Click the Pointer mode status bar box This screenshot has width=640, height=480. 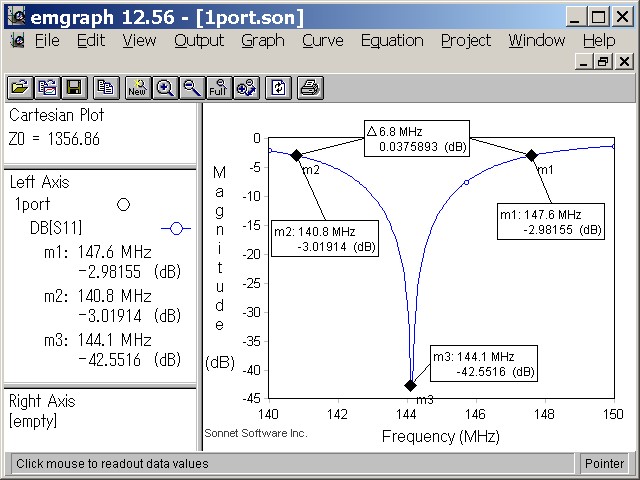pos(604,464)
